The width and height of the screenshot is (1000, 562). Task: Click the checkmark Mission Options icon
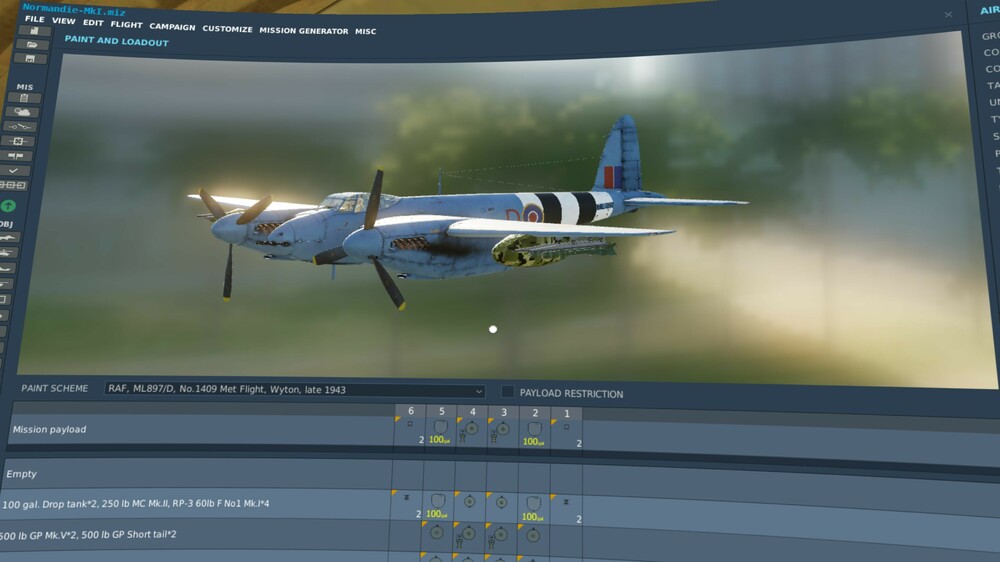pos(14,170)
